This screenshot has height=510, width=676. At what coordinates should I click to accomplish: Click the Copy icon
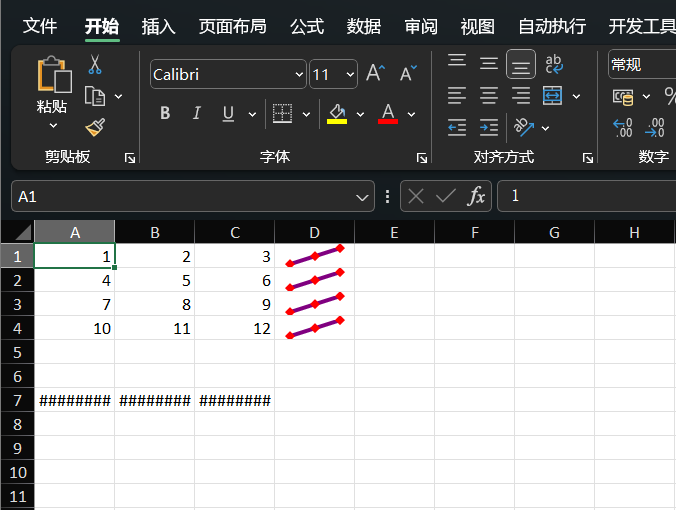pos(95,96)
